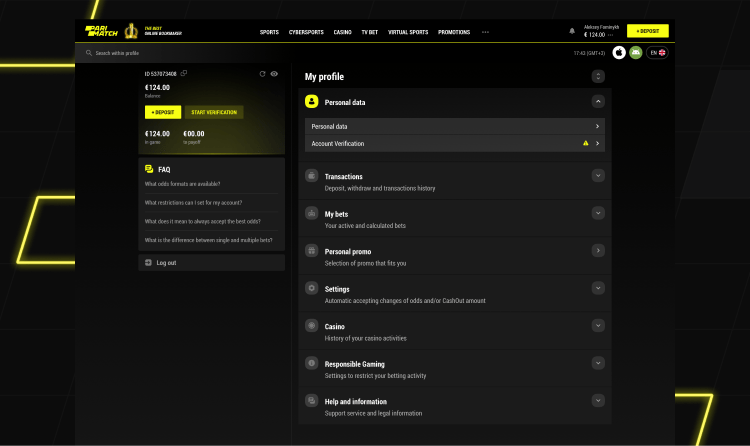Expand the Responsible Gaming section
The image size is (750, 446).
coord(598,363)
